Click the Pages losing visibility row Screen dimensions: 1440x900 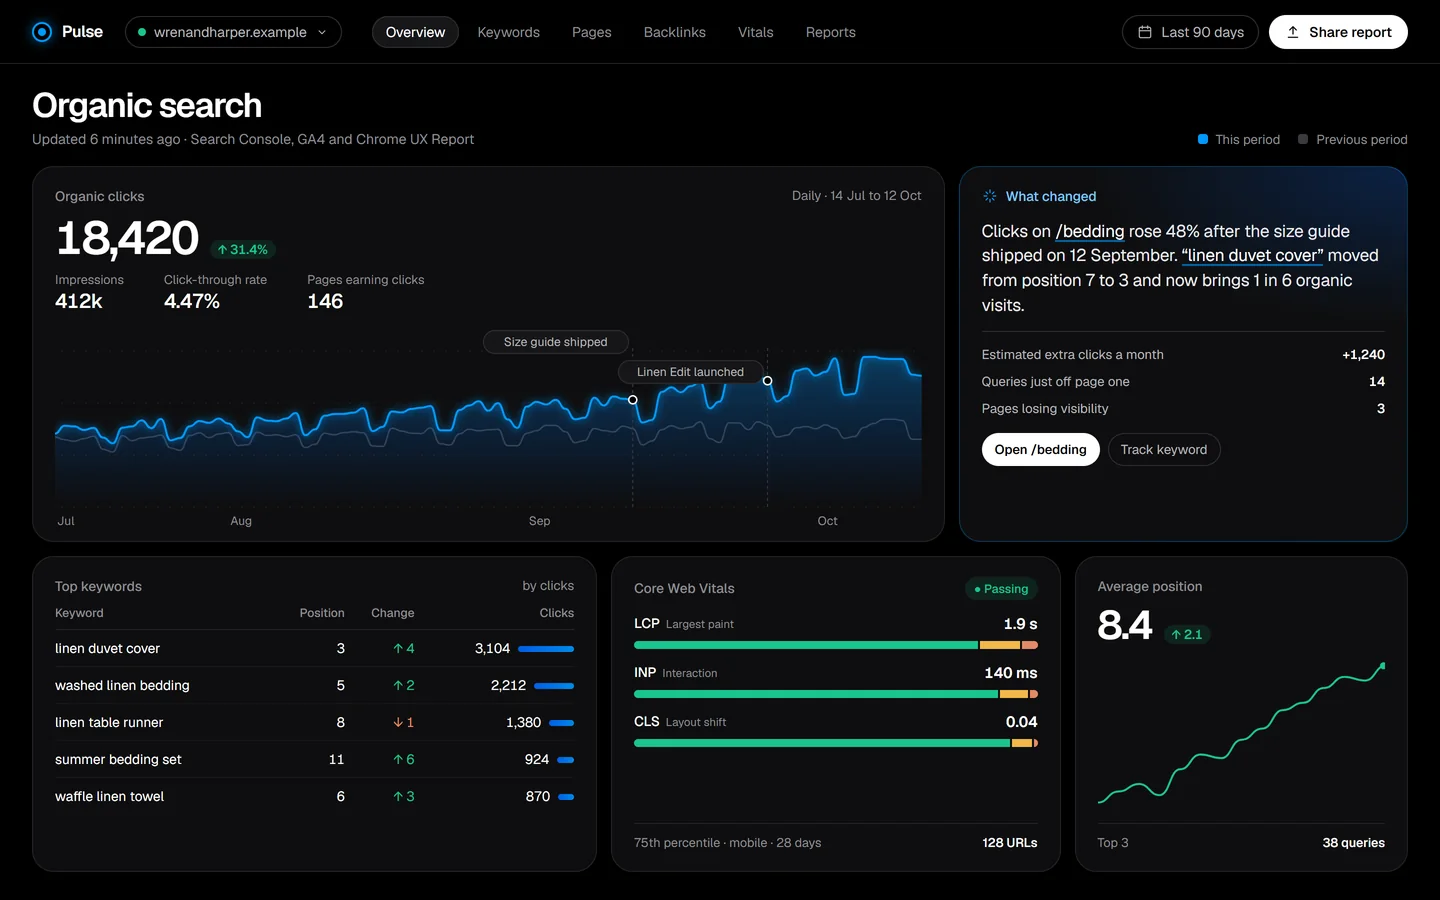click(1183, 409)
